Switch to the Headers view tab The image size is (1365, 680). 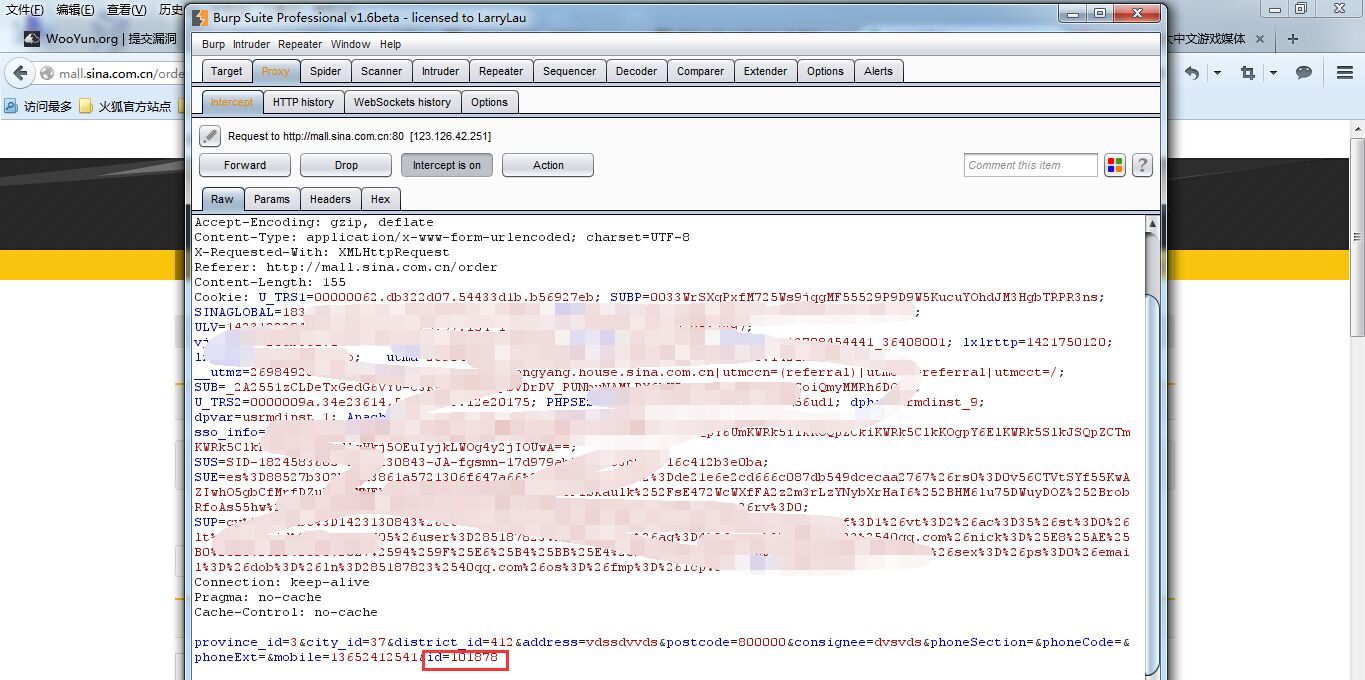pyautogui.click(x=330, y=199)
